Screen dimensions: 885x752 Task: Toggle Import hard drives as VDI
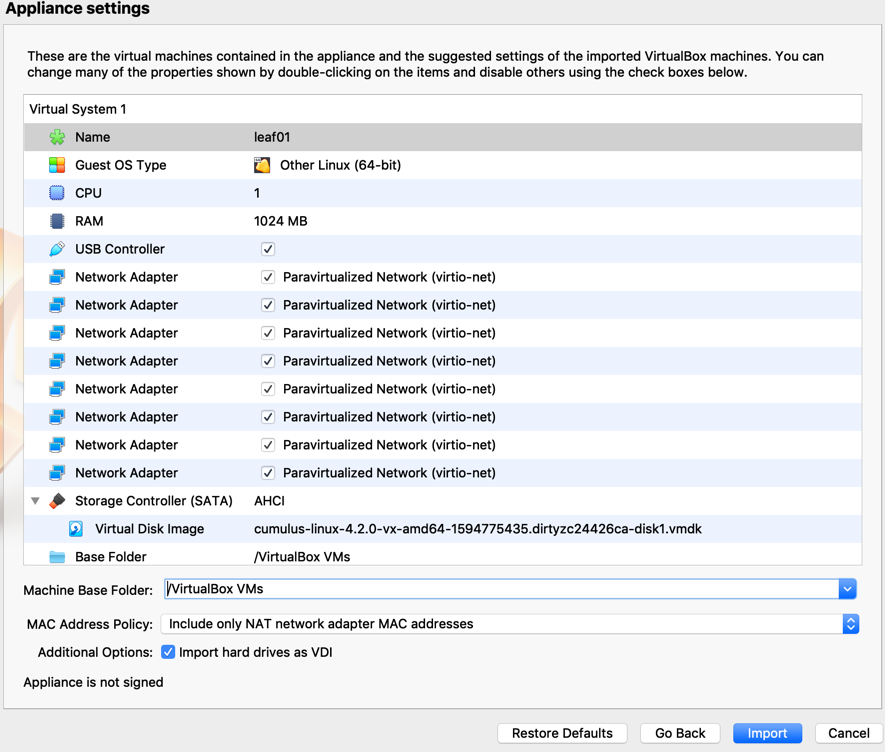[168, 652]
